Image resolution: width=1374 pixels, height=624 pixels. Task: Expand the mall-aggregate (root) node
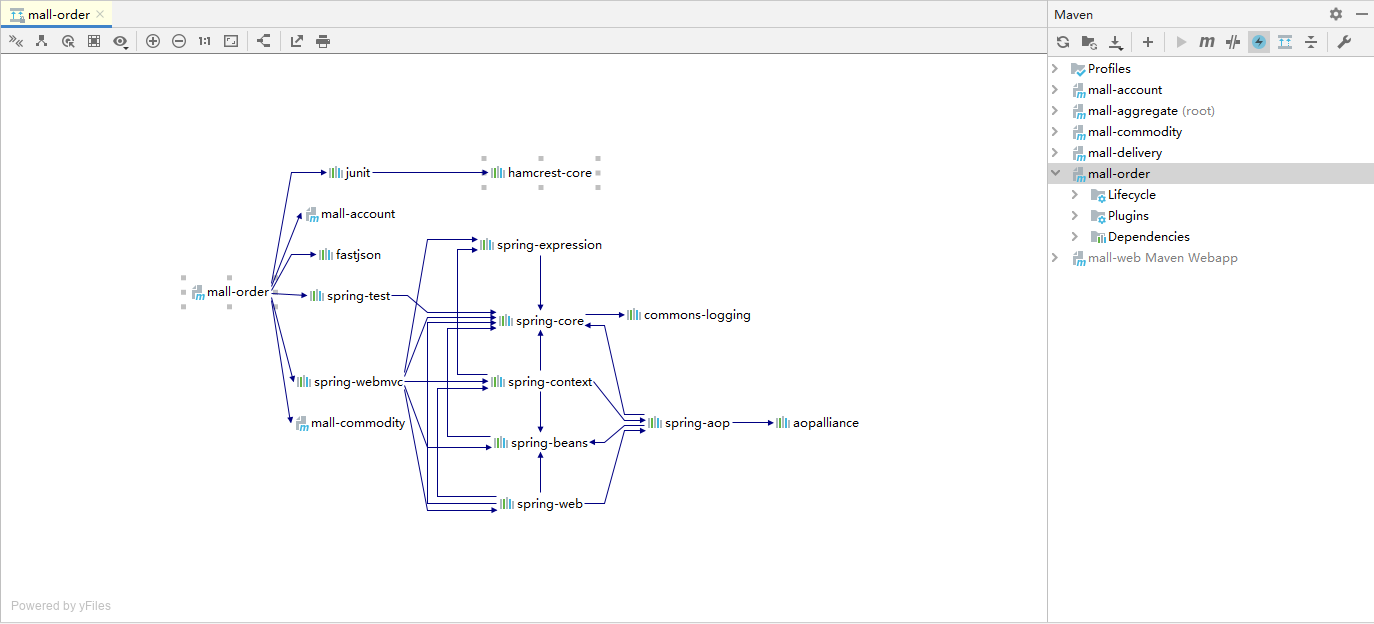[1055, 111]
